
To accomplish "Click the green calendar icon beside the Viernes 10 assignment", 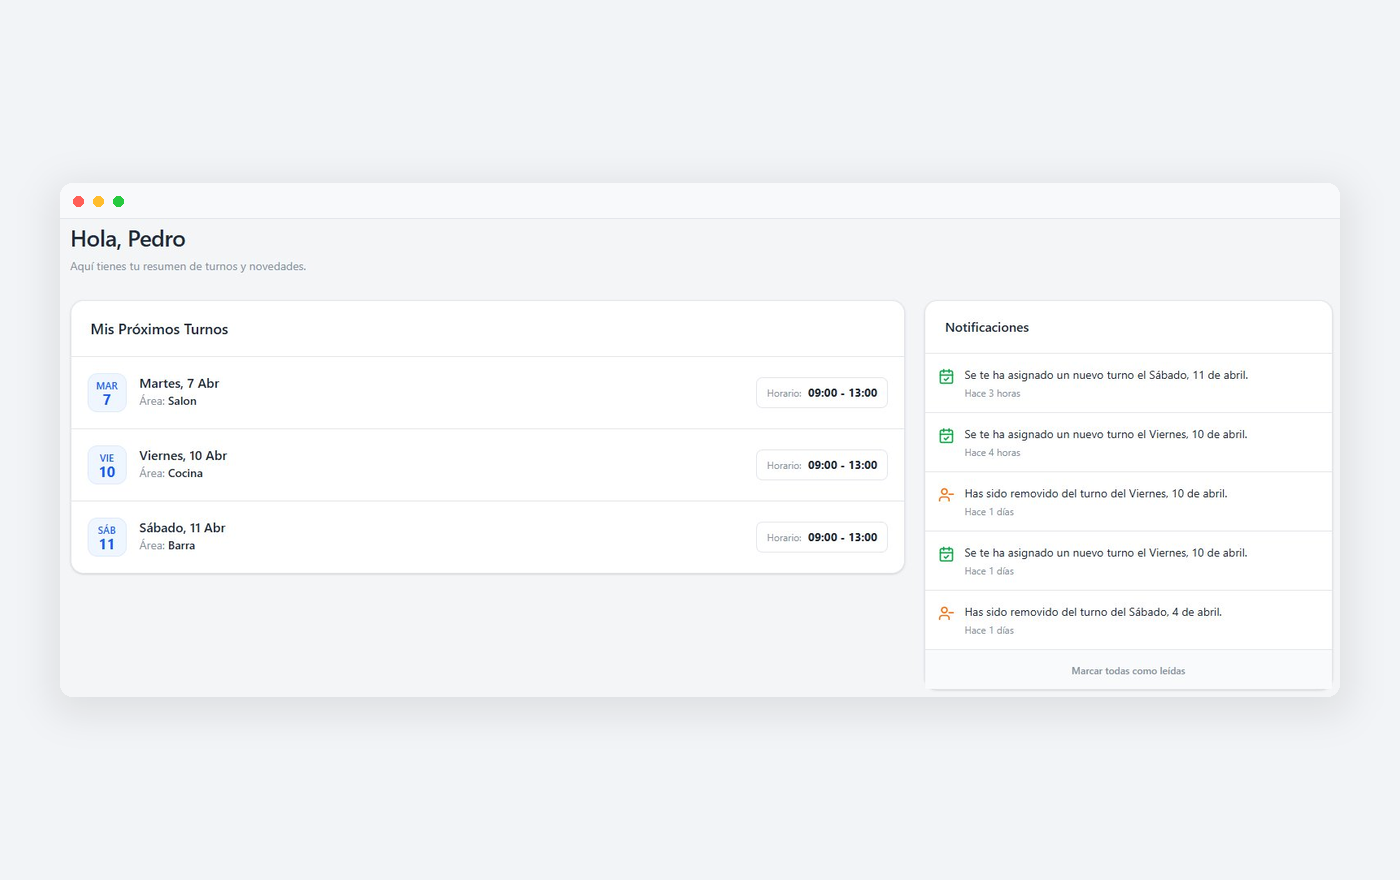I will tap(945, 435).
